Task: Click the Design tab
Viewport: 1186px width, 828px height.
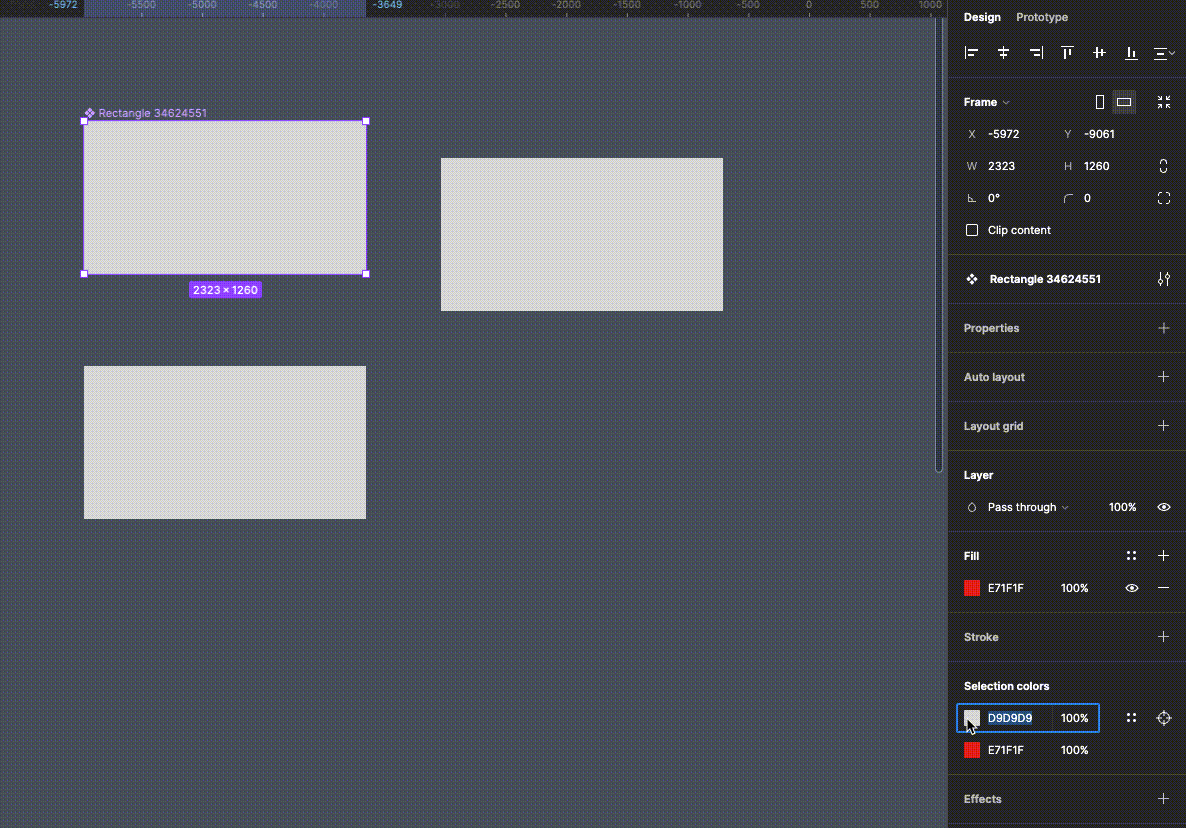Action: click(x=981, y=17)
